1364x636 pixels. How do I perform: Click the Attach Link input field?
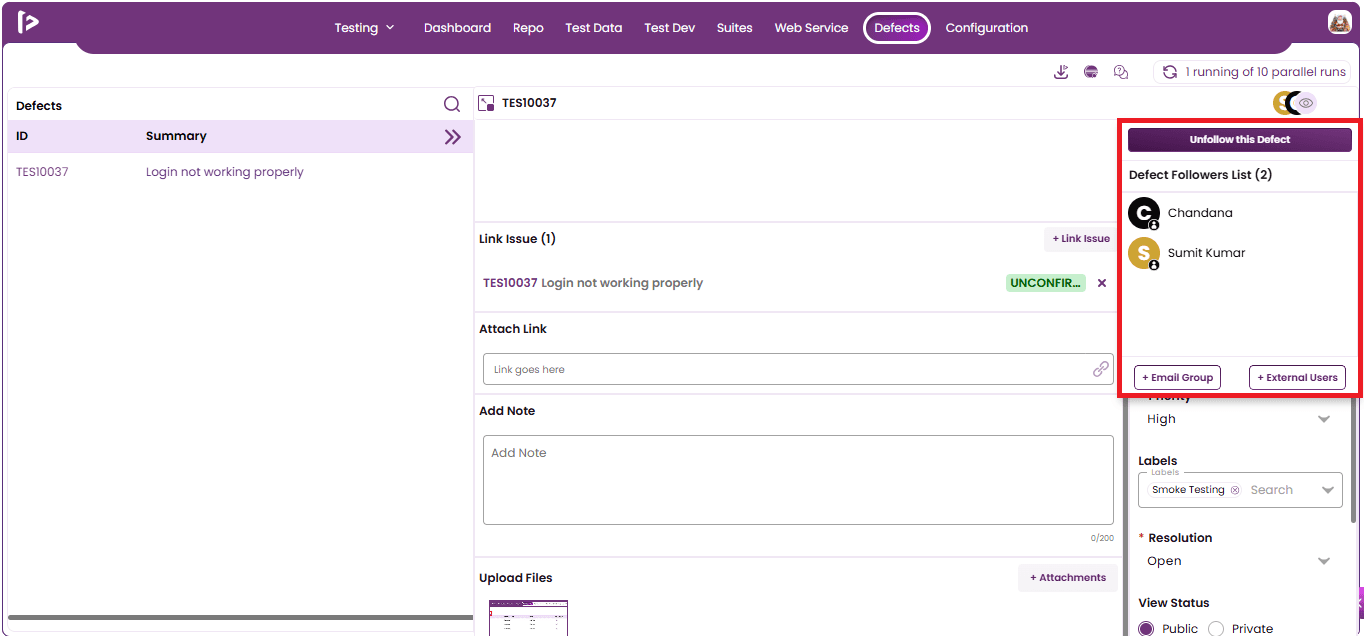798,369
